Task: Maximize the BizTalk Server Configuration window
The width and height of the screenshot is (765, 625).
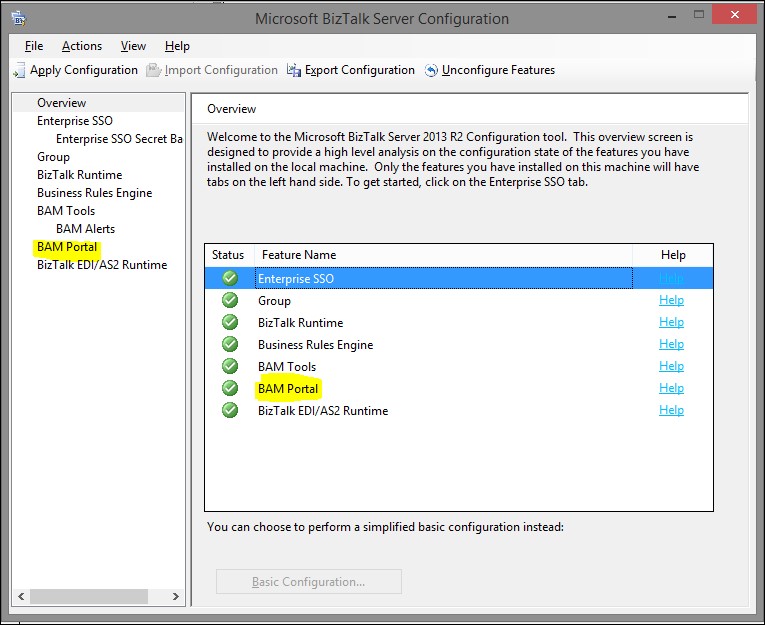Action: [x=699, y=15]
